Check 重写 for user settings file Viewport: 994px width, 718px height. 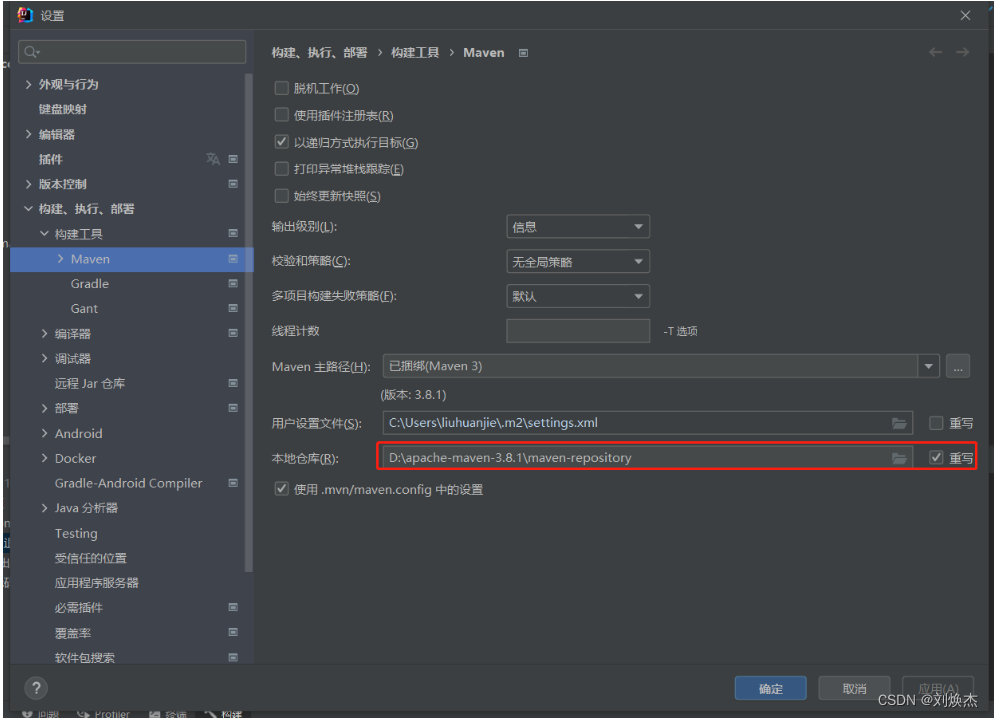point(936,423)
